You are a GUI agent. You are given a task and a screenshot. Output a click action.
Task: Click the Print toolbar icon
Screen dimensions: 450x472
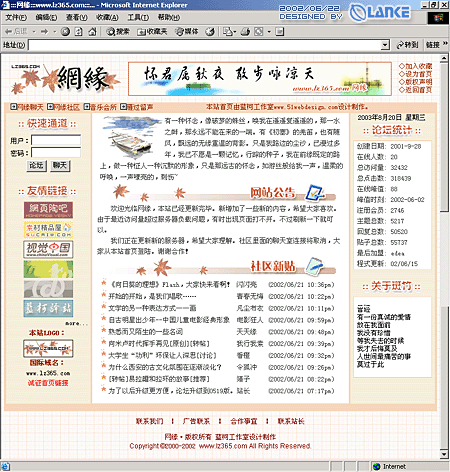(x=245, y=32)
